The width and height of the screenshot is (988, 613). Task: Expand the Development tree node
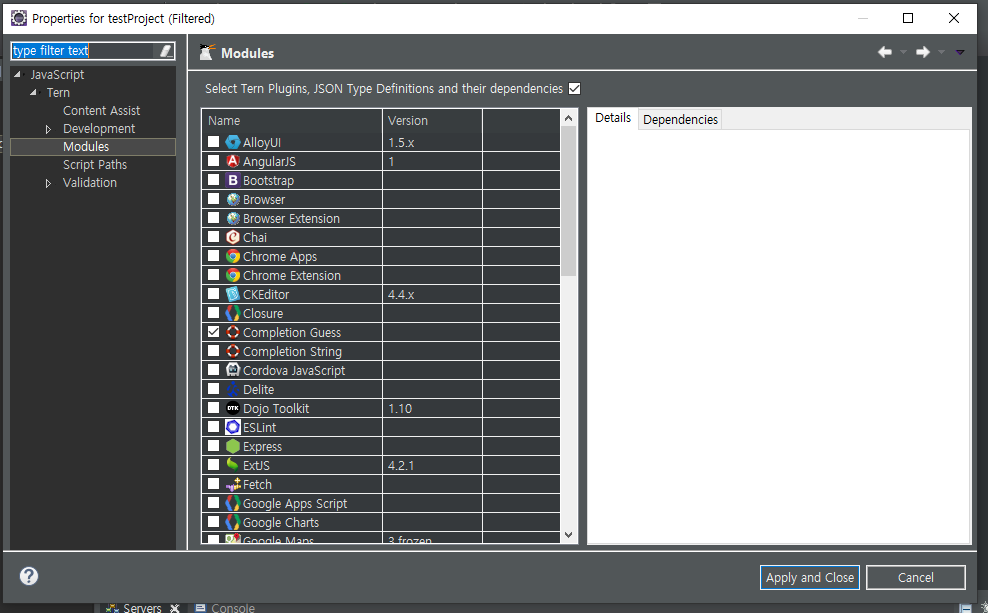tap(49, 129)
